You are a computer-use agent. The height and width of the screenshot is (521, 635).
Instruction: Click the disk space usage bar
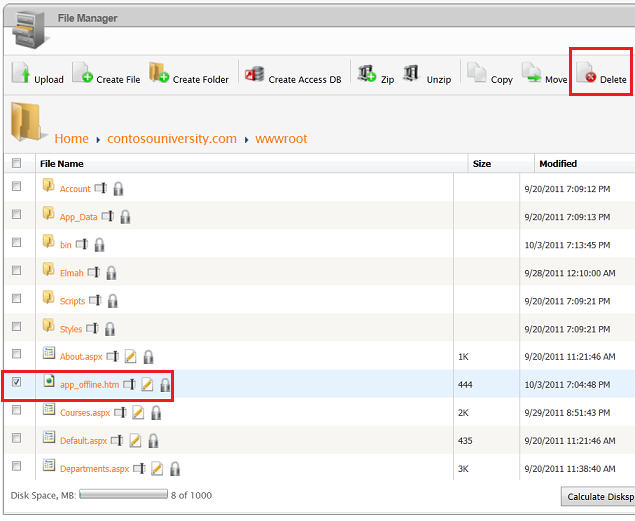[x=122, y=495]
